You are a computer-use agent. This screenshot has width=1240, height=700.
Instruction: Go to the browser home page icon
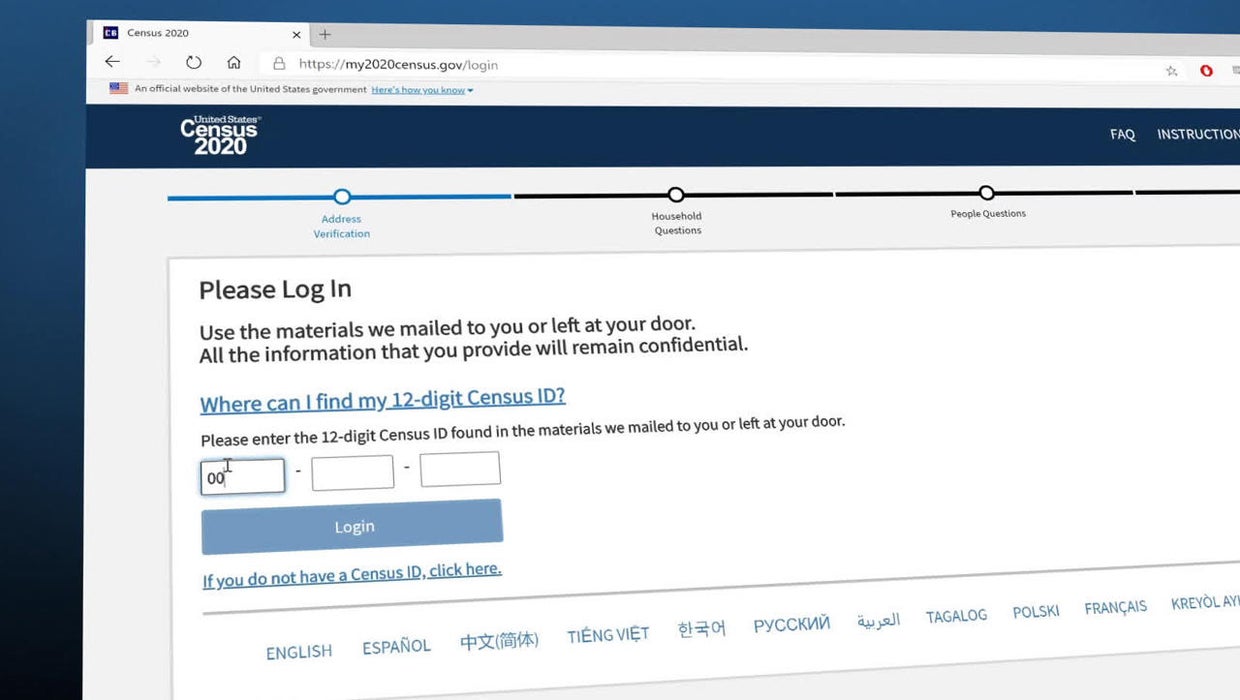(x=234, y=62)
